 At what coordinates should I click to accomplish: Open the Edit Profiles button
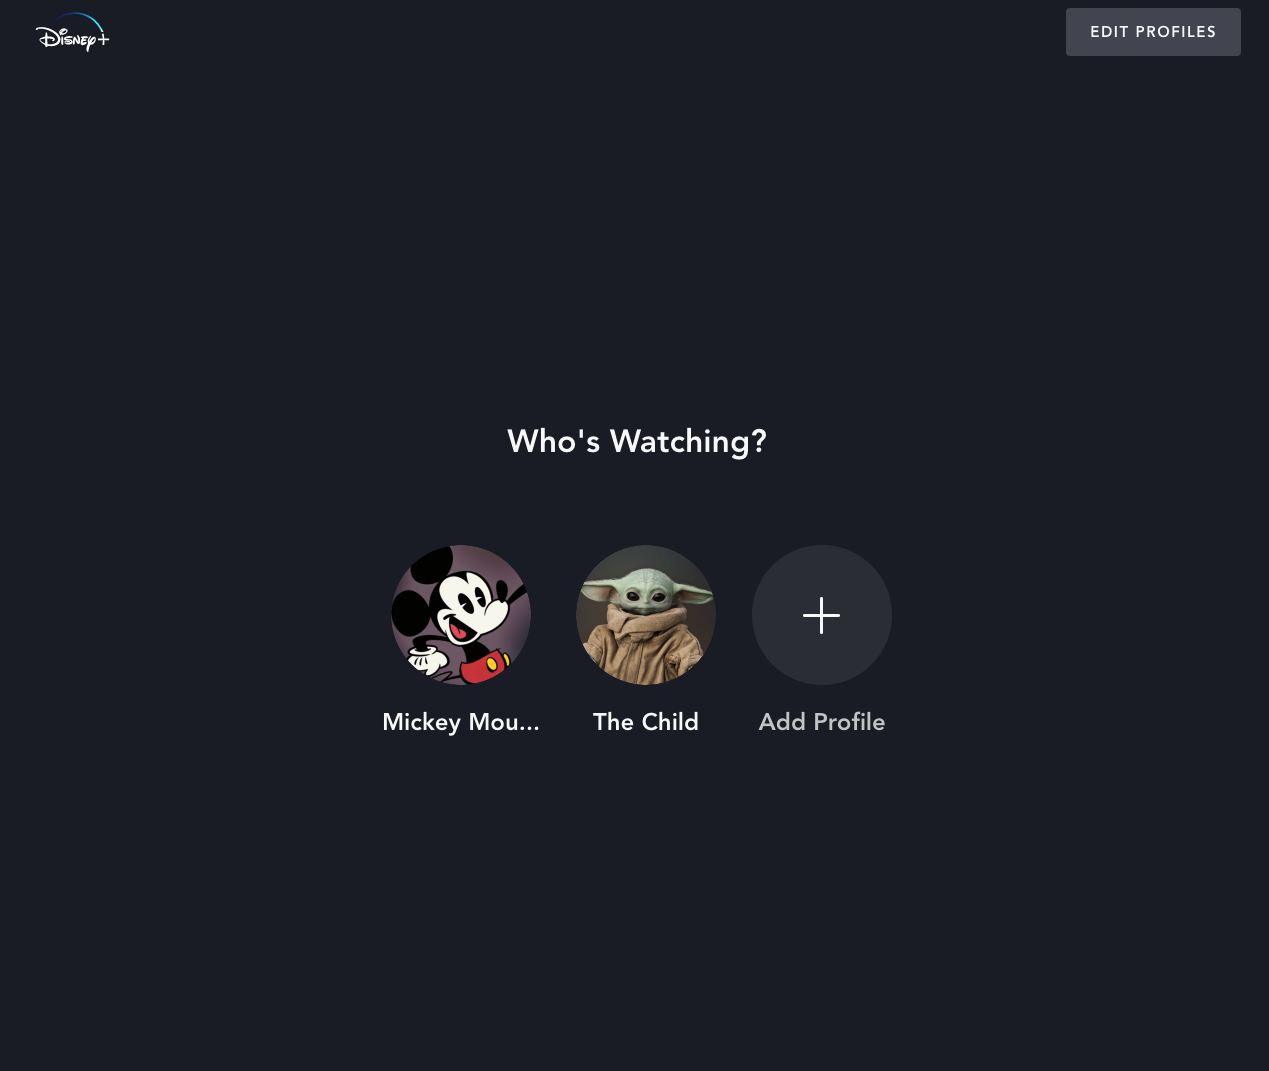pos(1153,32)
